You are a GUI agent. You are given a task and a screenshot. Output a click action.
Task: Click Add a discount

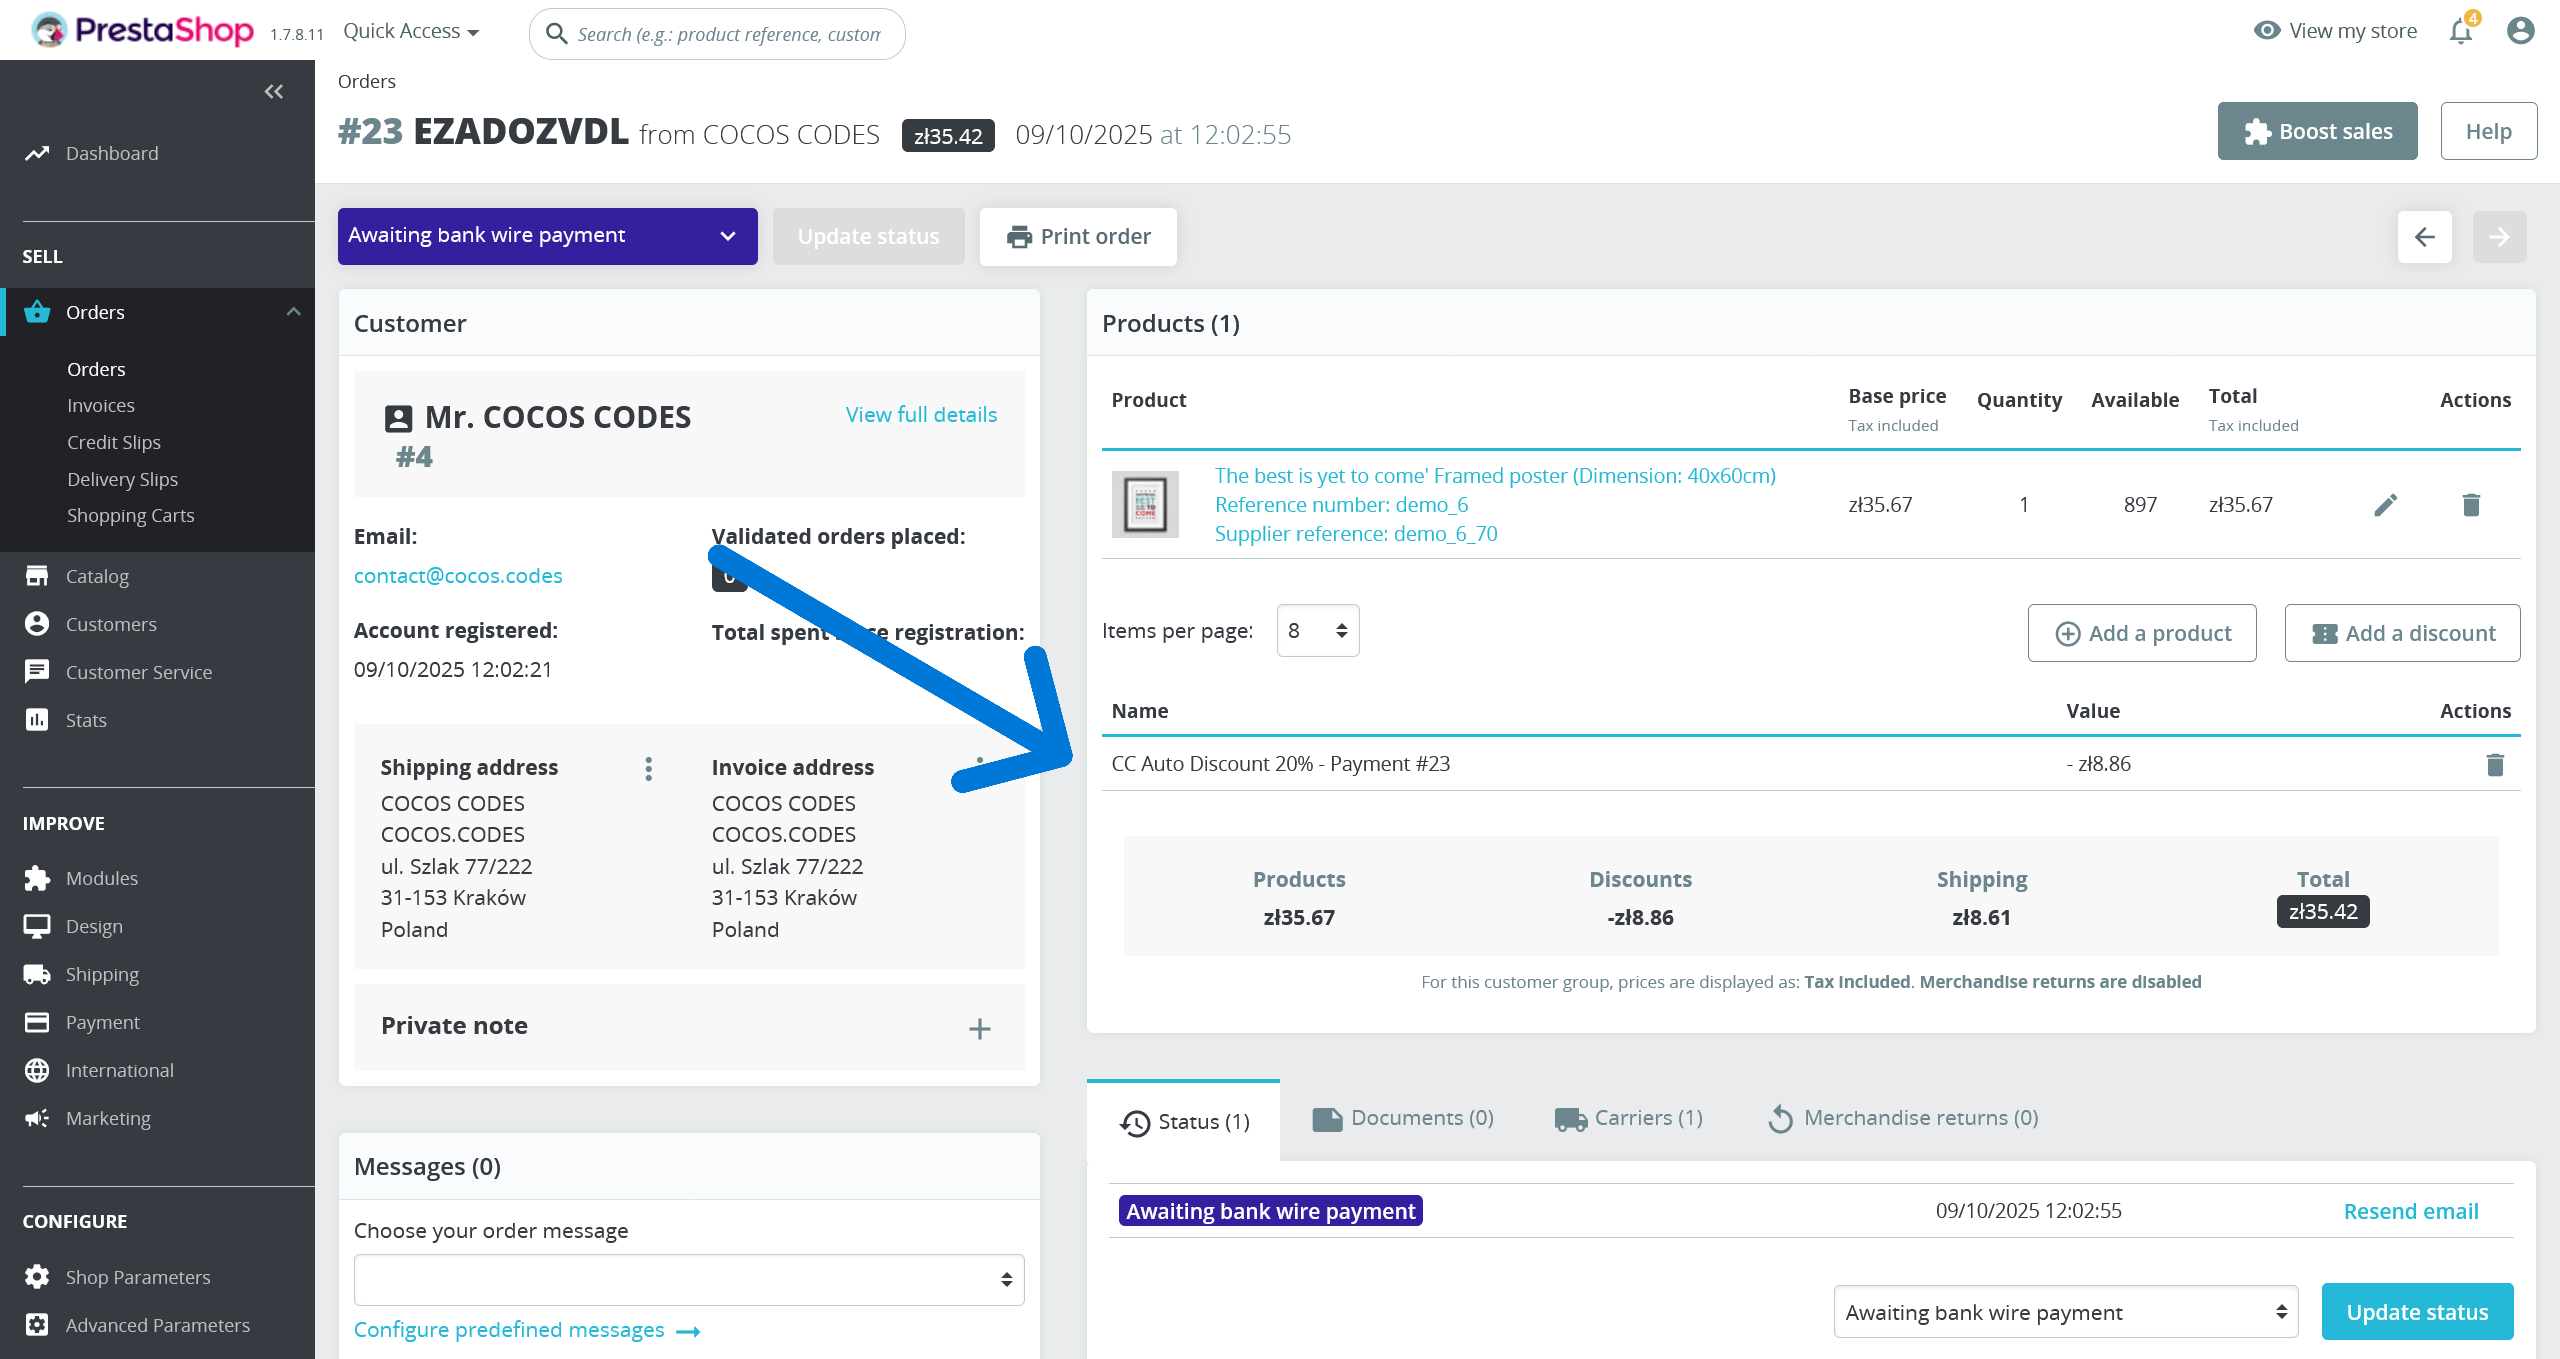(x=2404, y=632)
